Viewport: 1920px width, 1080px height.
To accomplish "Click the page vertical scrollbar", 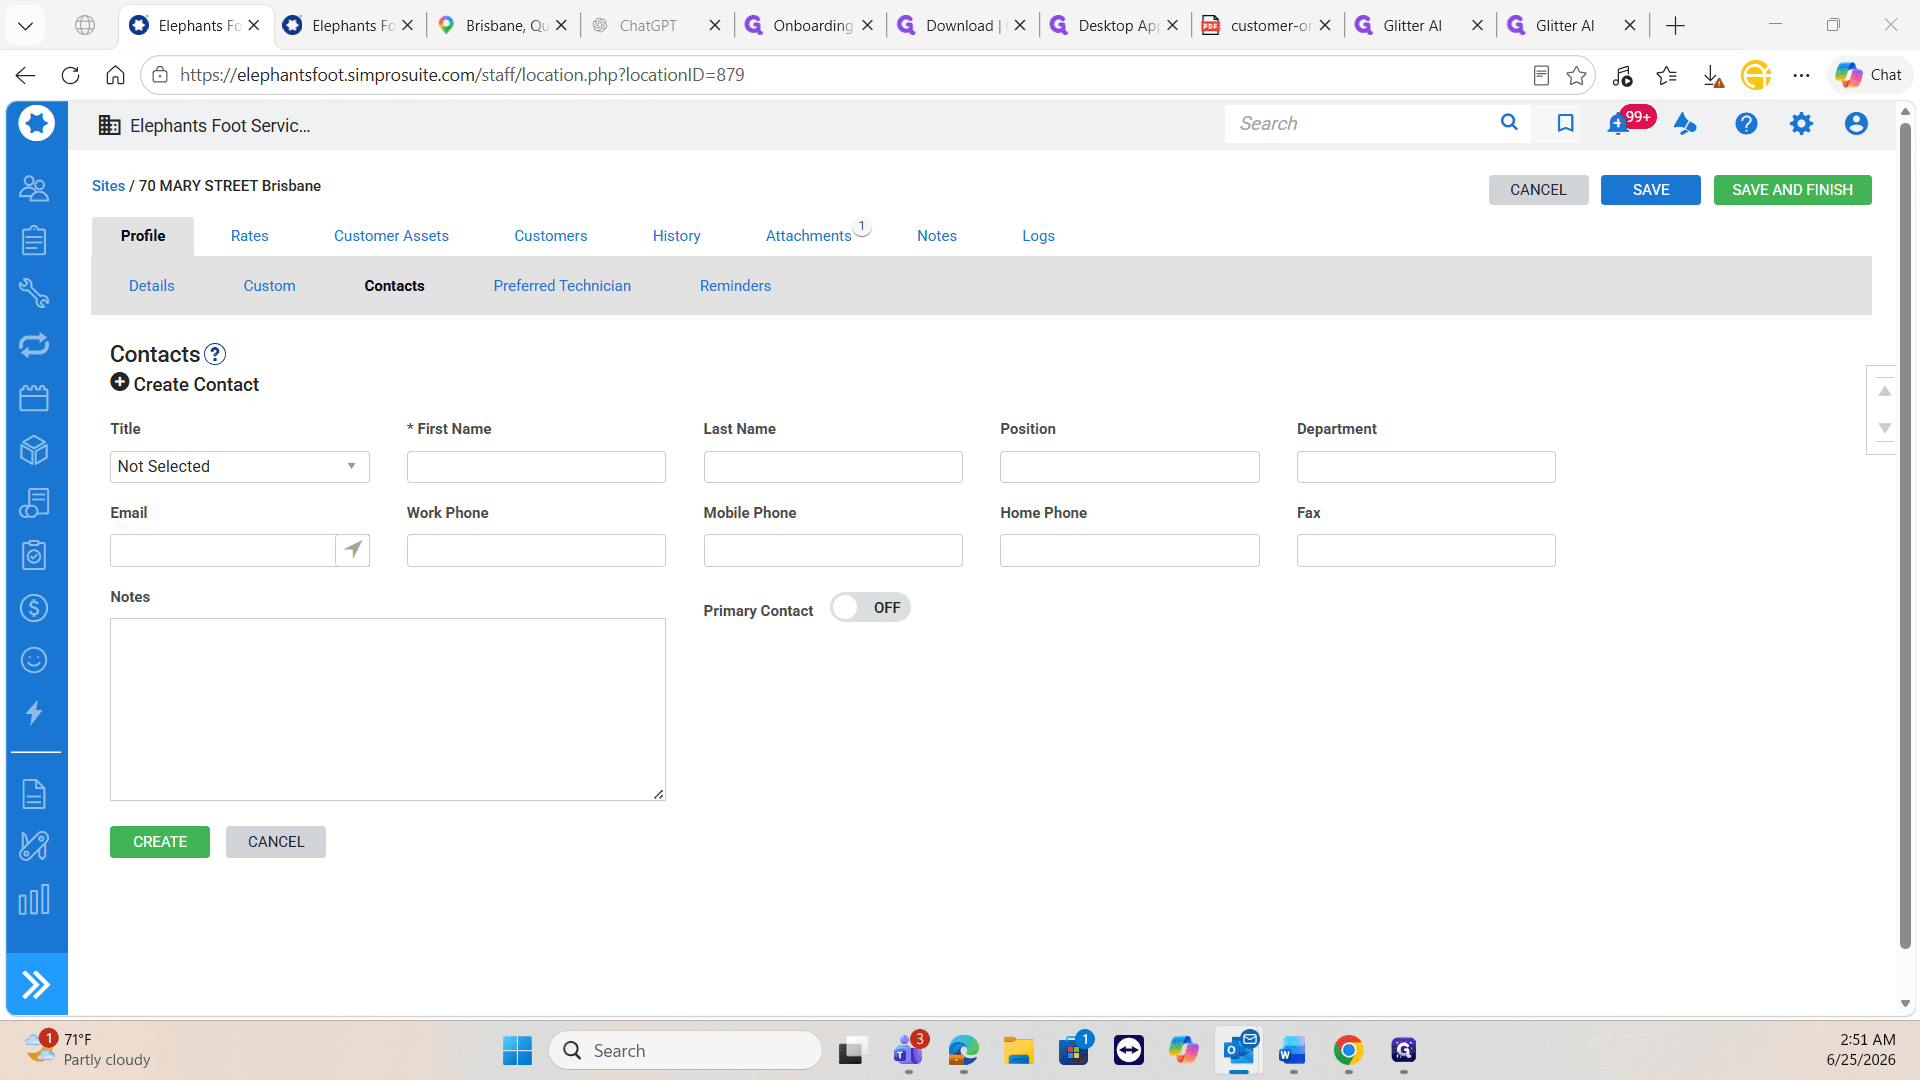I will 1905,535.
